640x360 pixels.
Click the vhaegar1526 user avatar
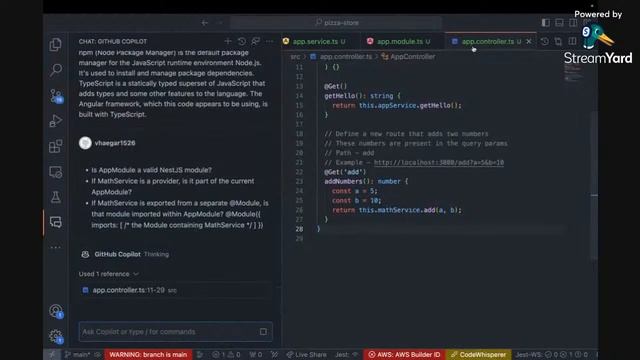(x=85, y=143)
